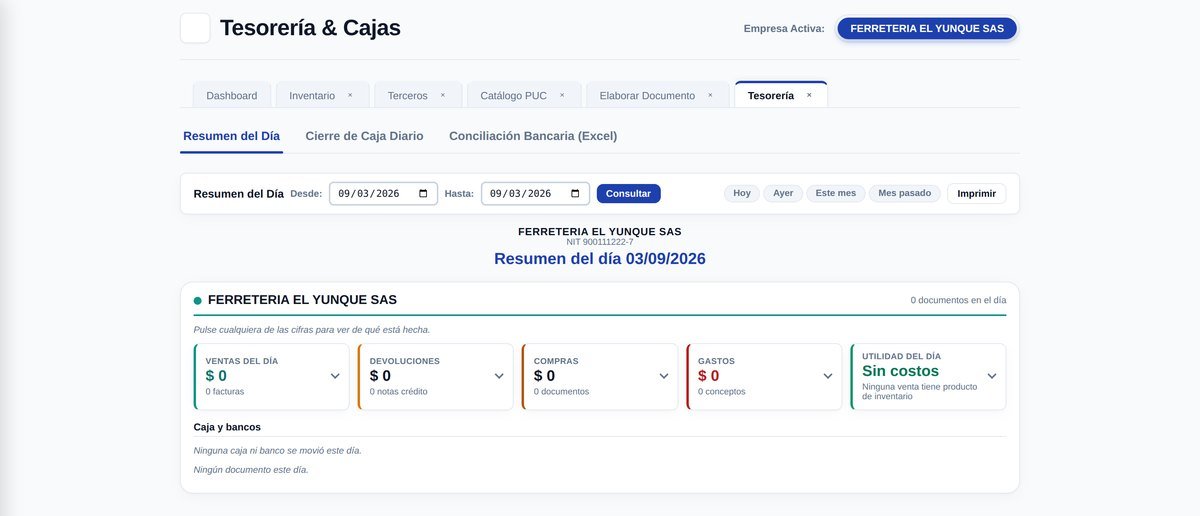Close the Terceros tab

(x=443, y=95)
